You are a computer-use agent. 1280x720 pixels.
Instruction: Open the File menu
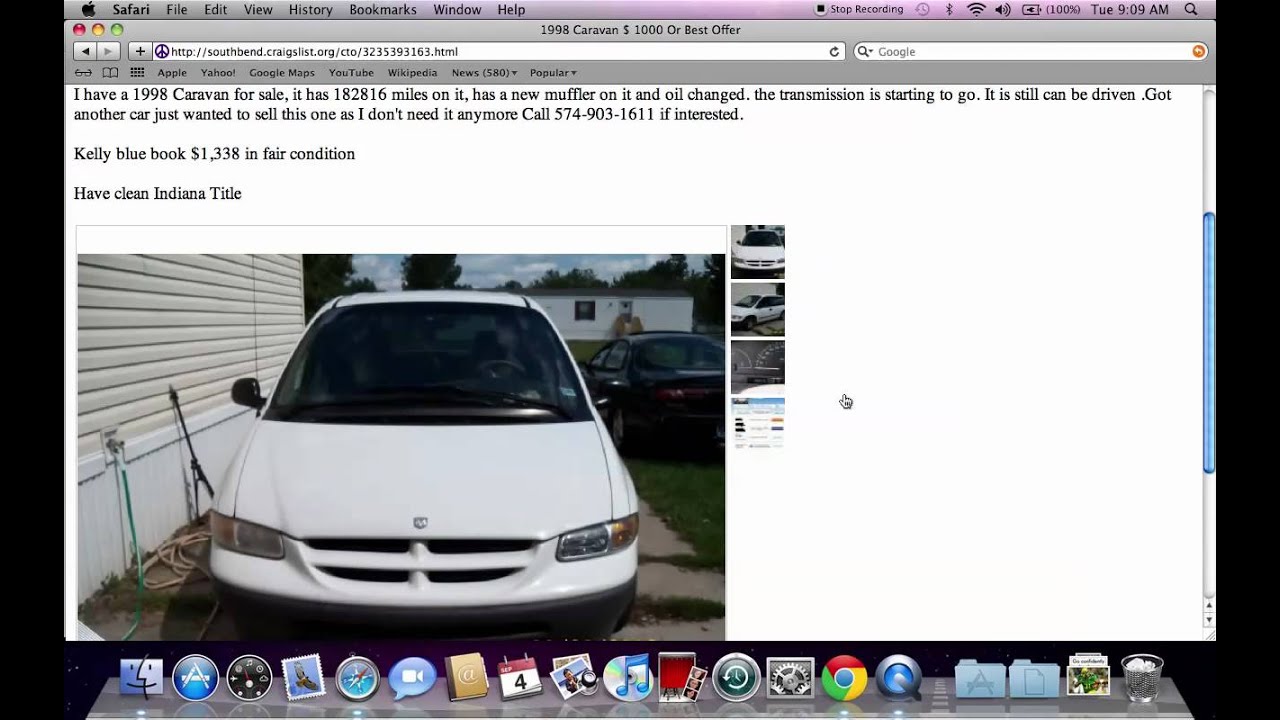(x=177, y=9)
